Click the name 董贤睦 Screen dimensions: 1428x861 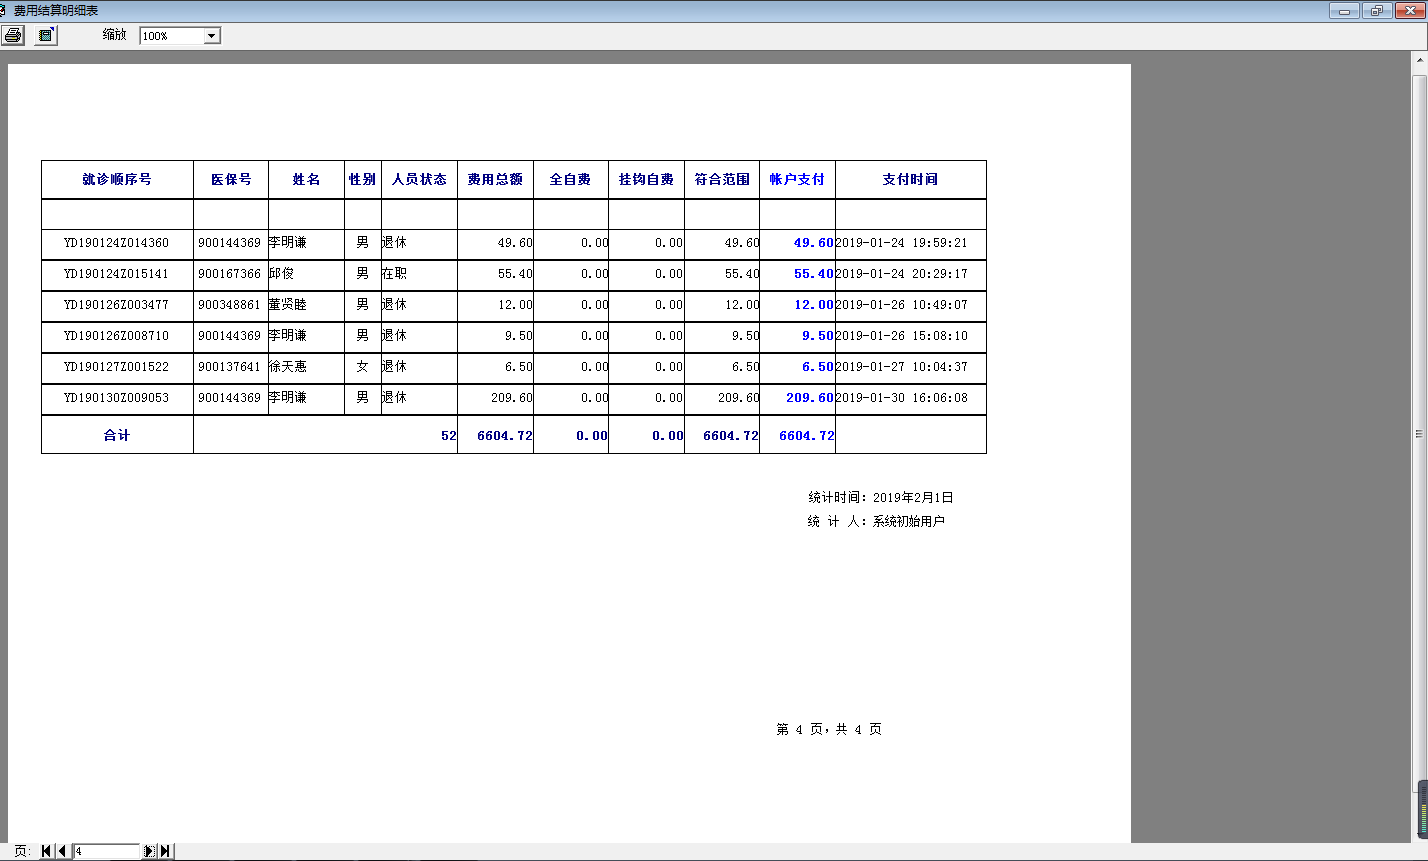coord(287,305)
